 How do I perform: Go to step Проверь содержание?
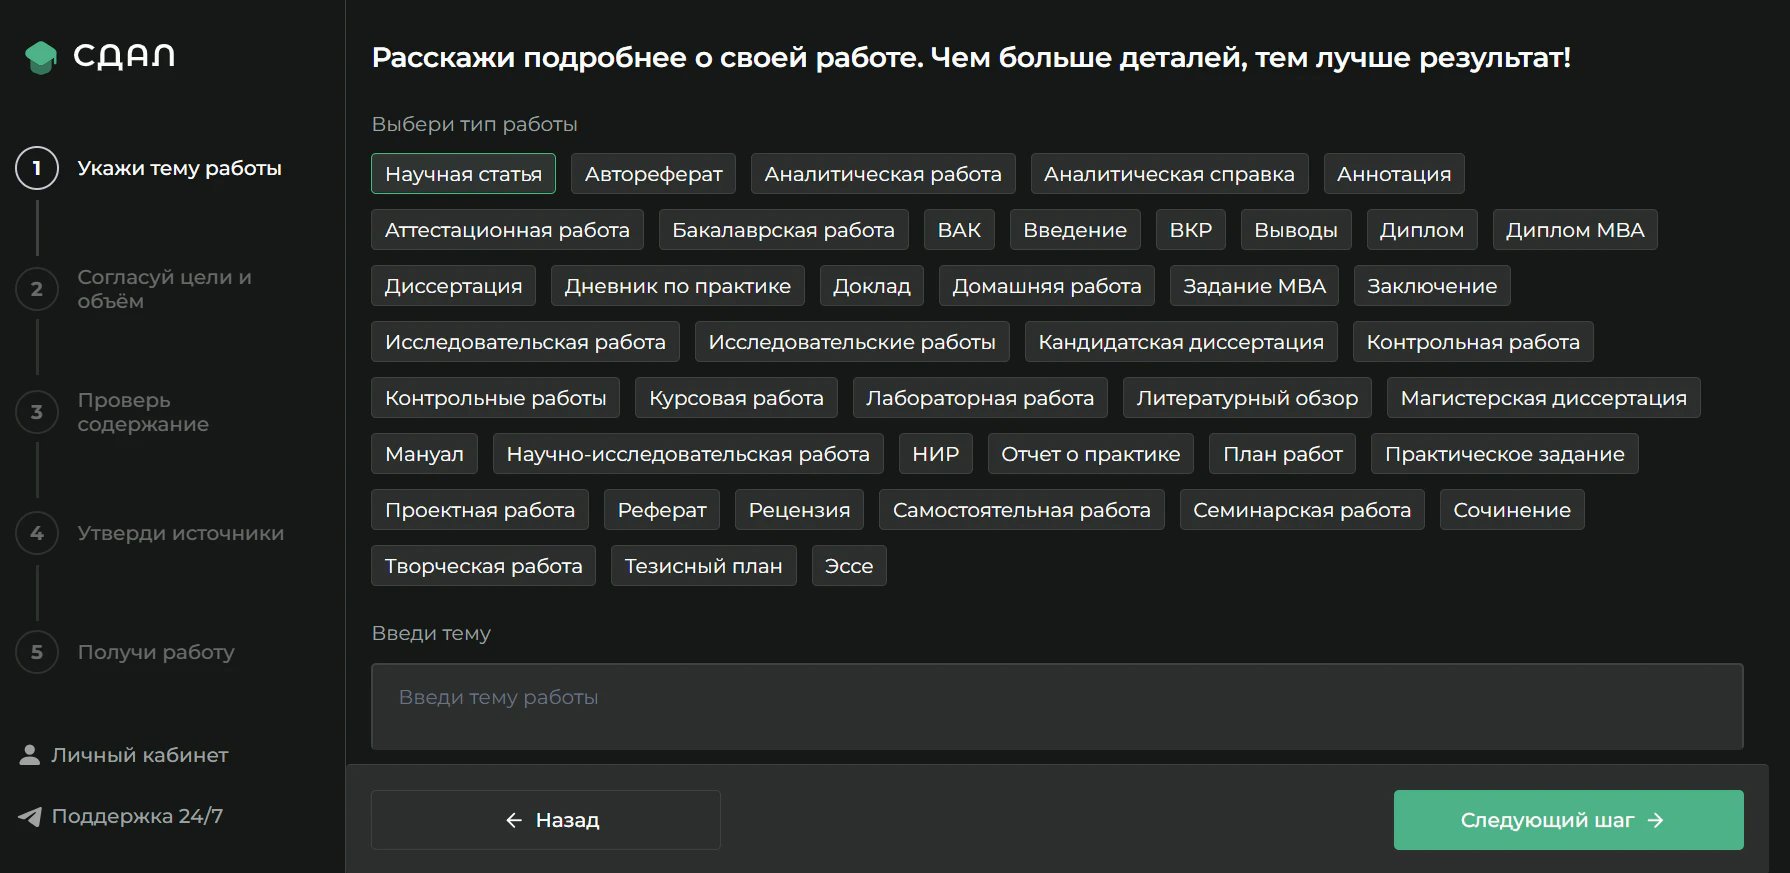[143, 412]
